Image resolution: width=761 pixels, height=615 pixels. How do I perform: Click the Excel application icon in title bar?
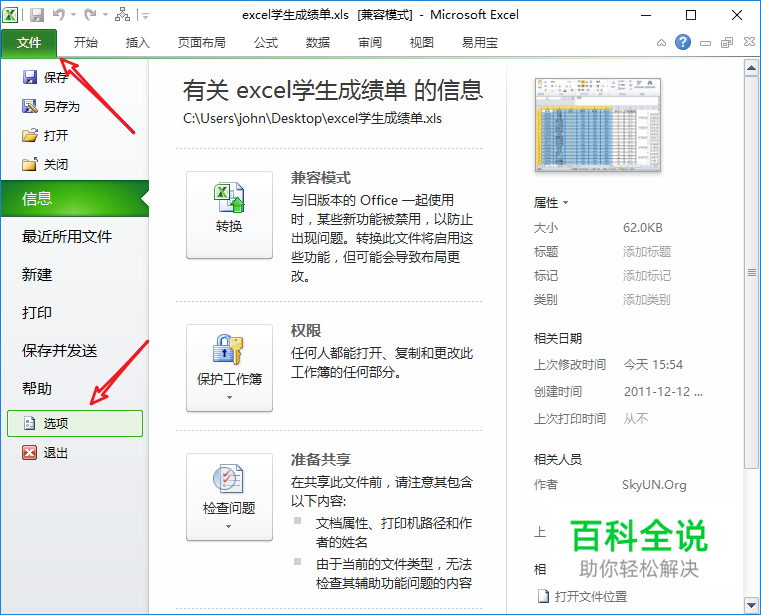click(10, 15)
